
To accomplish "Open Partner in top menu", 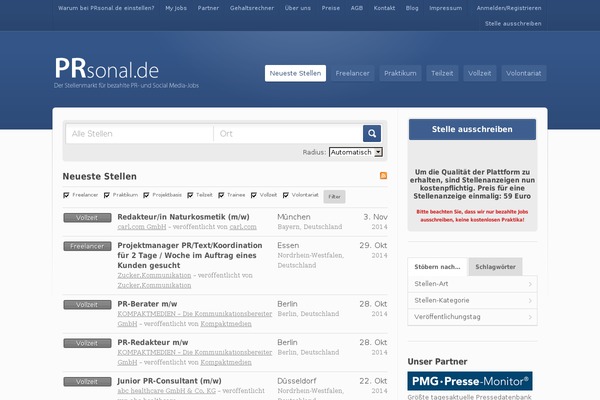I will (x=208, y=8).
